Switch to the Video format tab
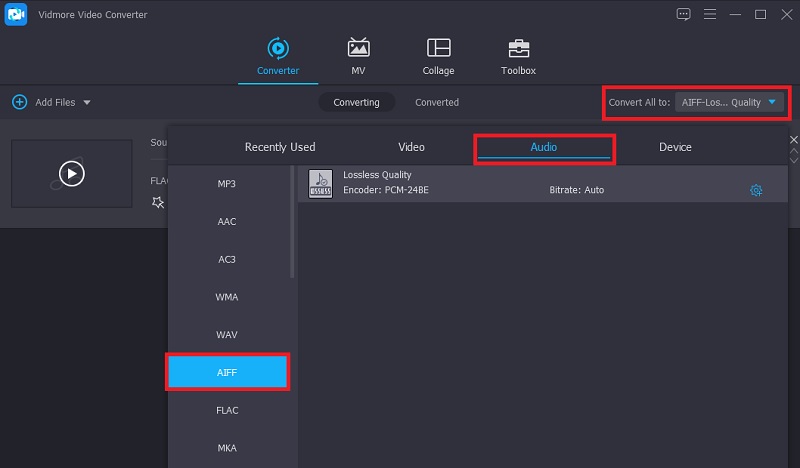This screenshot has height=468, width=800. coord(411,147)
